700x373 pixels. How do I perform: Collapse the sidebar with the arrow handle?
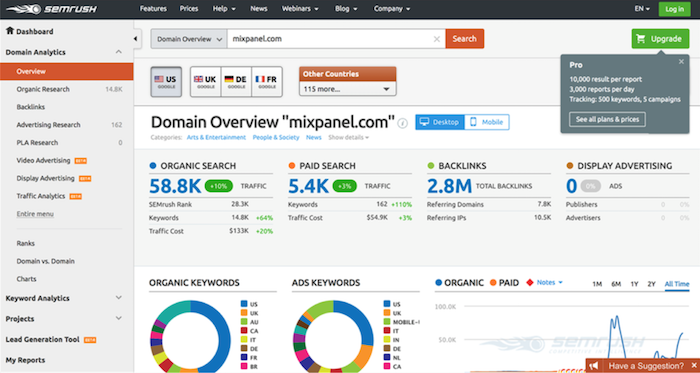[136, 39]
